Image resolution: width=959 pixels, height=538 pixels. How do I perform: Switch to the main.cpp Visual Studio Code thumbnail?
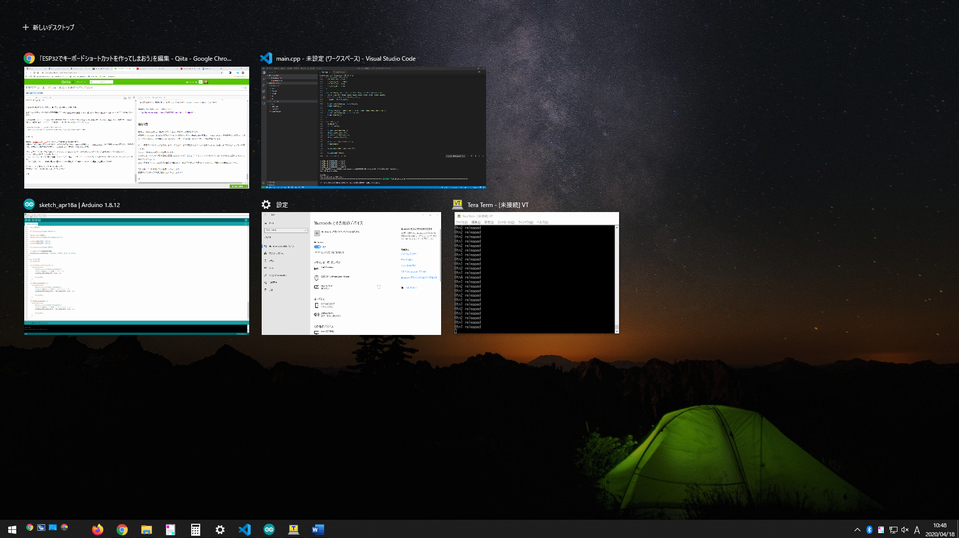pos(374,127)
